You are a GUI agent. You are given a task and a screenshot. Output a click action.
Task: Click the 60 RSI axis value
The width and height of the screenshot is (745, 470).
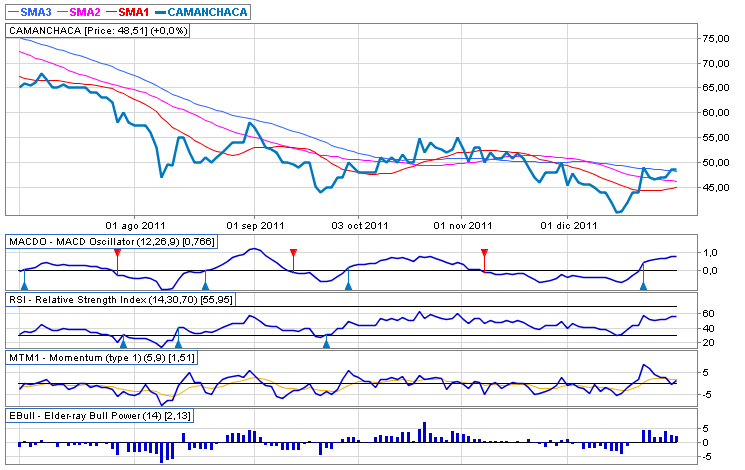[x=708, y=313]
